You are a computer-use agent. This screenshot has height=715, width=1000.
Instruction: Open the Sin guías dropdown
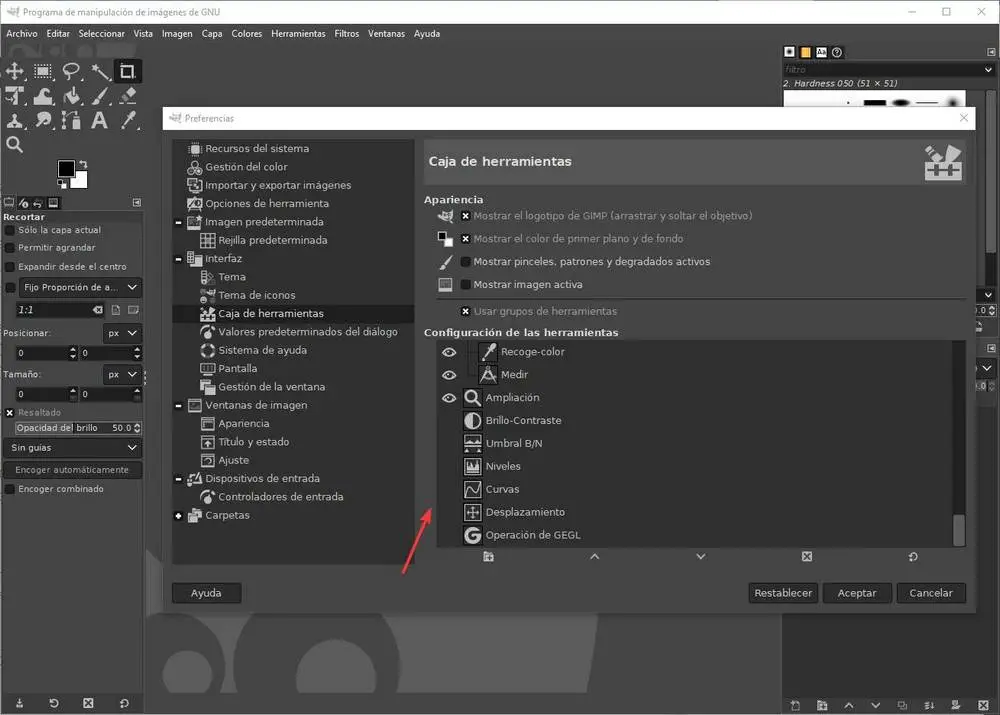click(72, 448)
